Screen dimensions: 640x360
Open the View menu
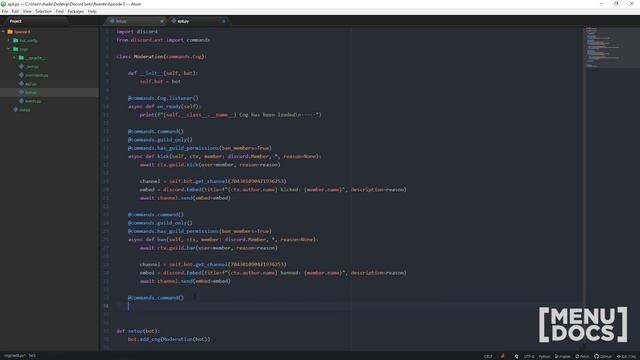coord(27,11)
